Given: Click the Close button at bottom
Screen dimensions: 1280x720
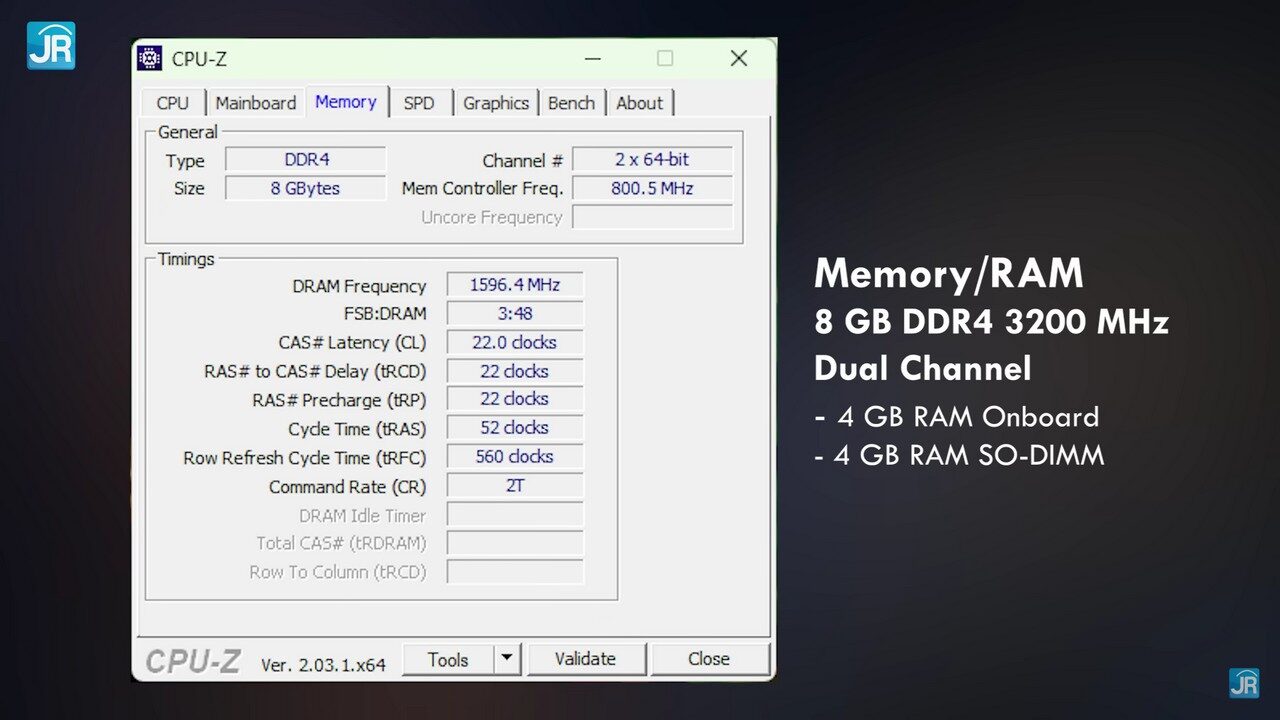Looking at the screenshot, I should pos(709,659).
